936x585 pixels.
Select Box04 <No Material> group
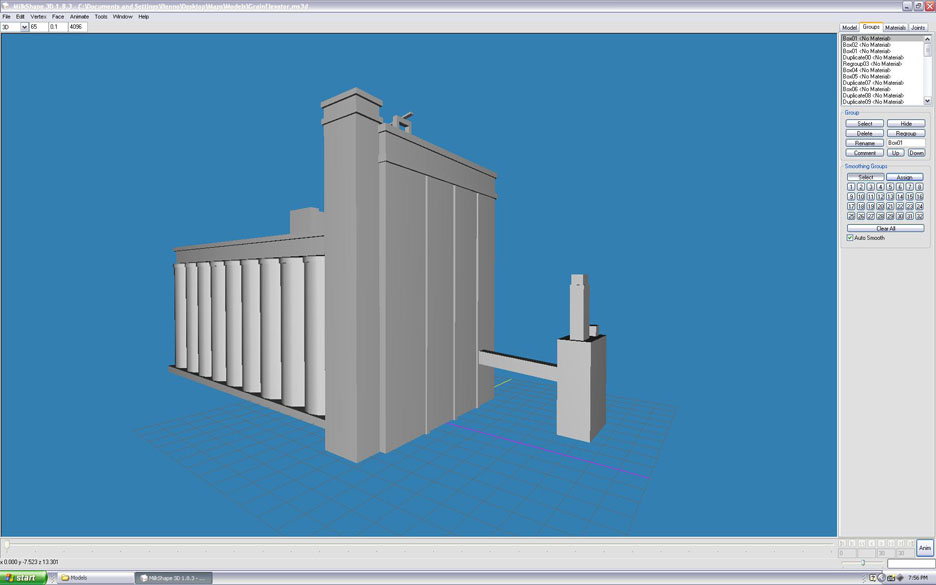[882, 70]
